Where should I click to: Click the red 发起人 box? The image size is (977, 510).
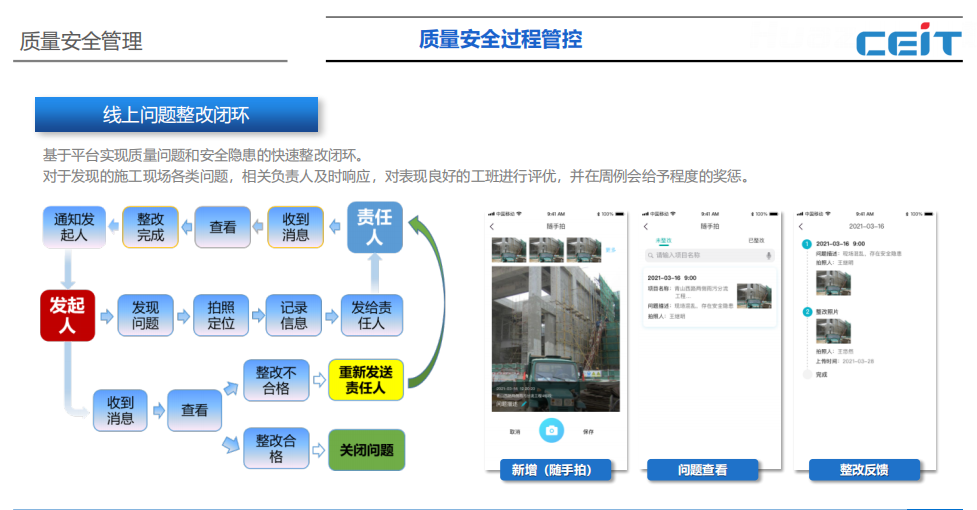(67, 316)
